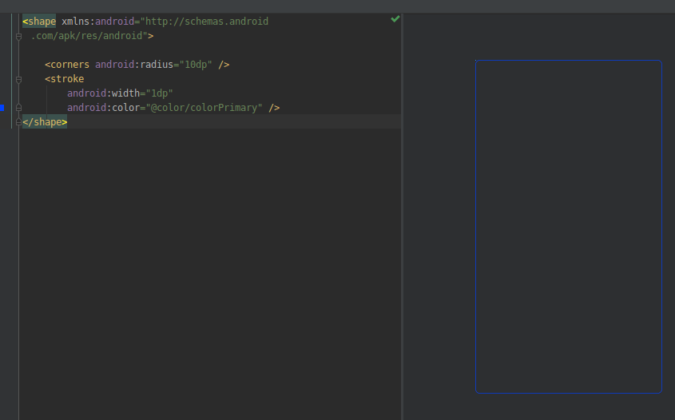Click the stroke tag name
The image size is (675, 420).
[66, 78]
